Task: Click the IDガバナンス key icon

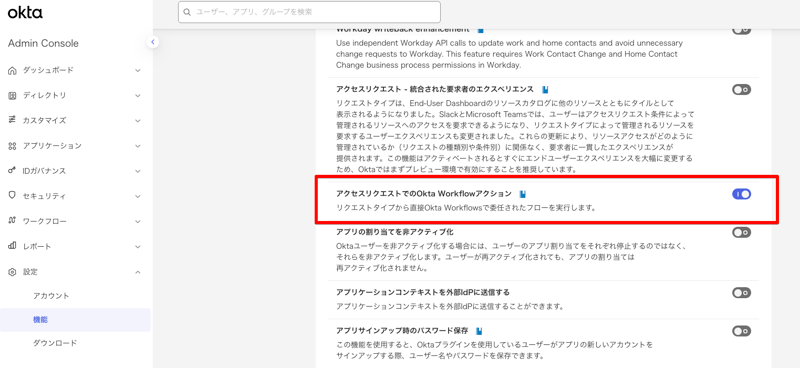Action: 13,171
